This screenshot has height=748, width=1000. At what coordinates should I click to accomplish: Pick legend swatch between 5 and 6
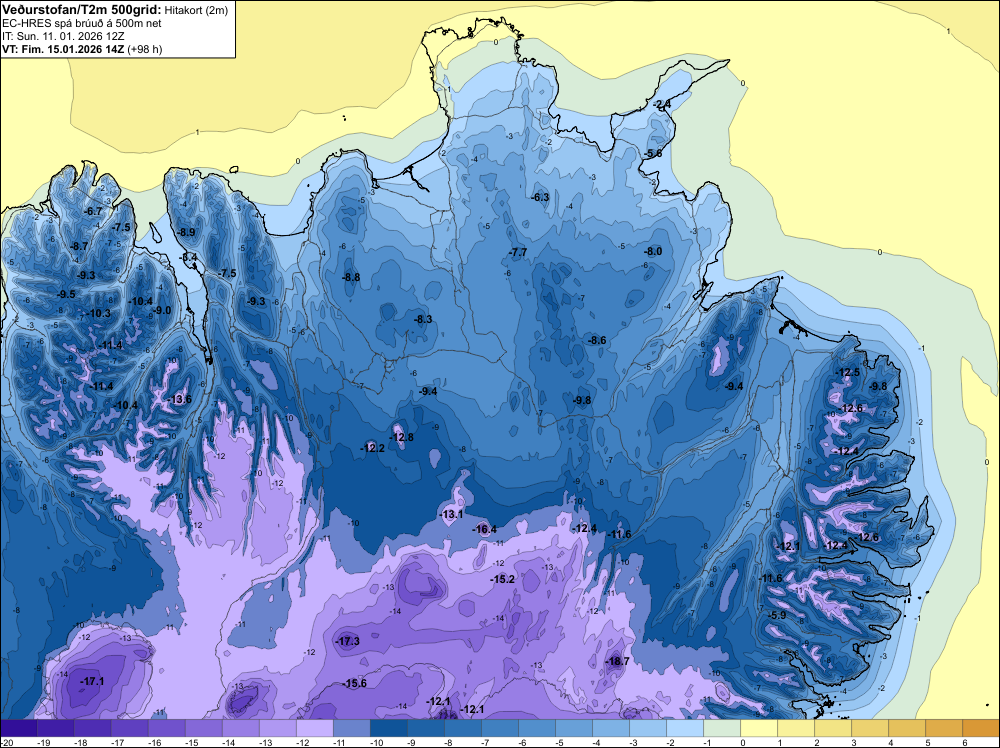coord(945,728)
